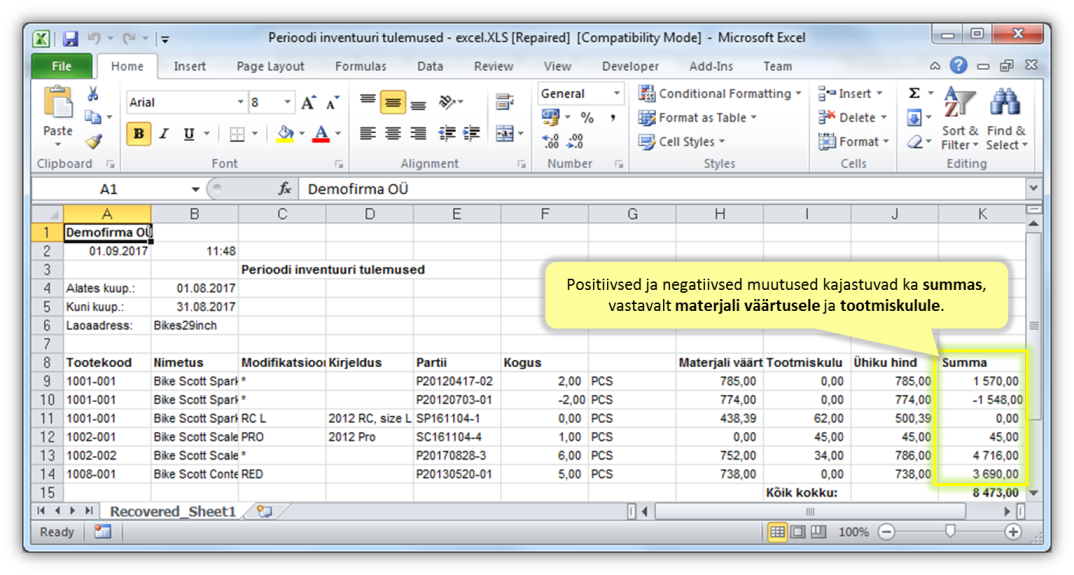Viewport: 1074px width, 575px height.
Task: Click the Insert Worksheet icon
Action: (x=264, y=511)
